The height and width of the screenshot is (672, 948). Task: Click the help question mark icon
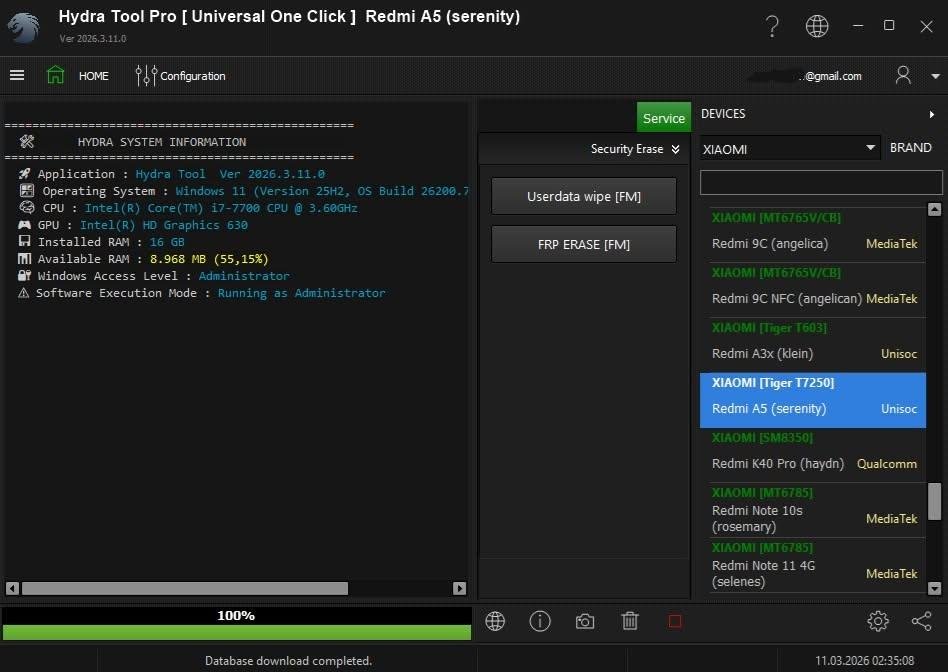coord(772,26)
